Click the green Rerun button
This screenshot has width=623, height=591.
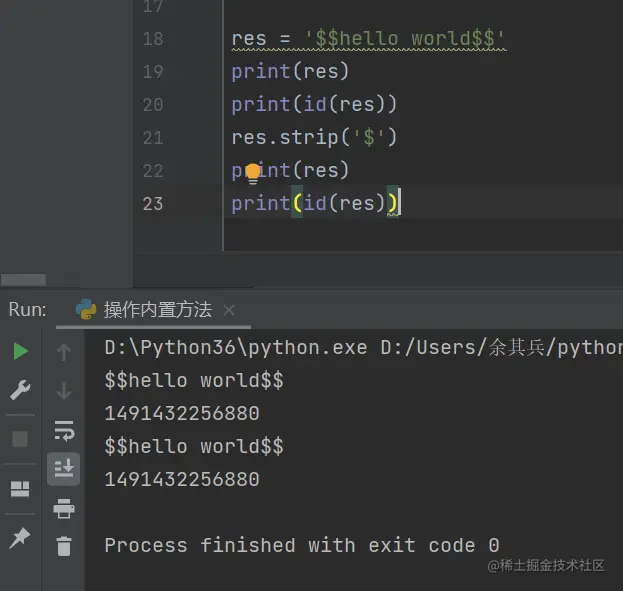(x=21, y=351)
